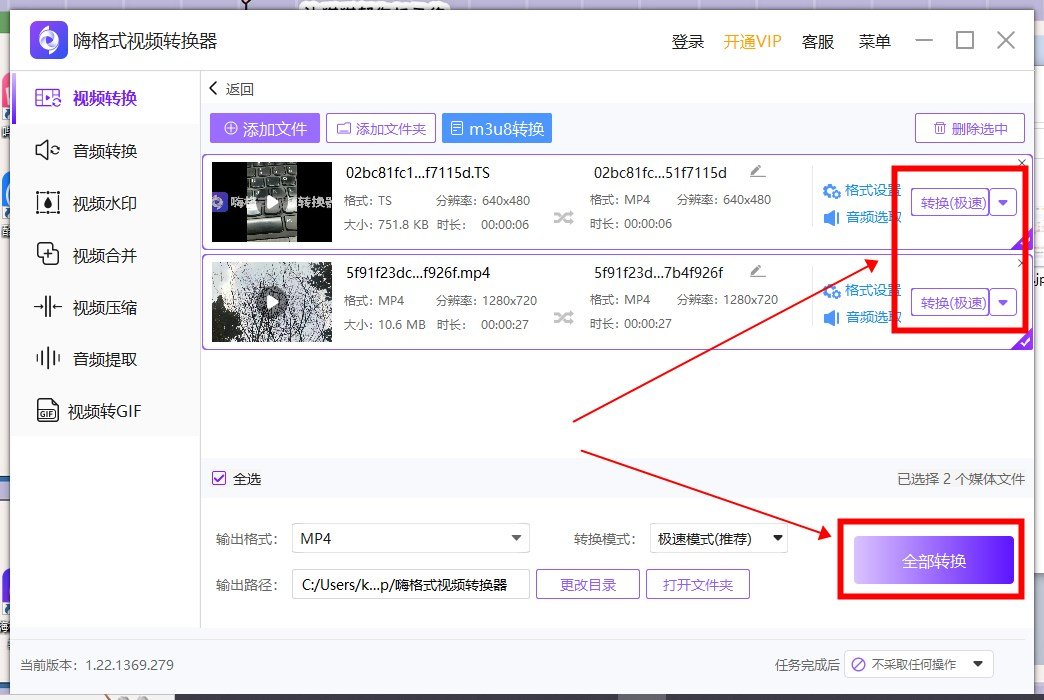The width and height of the screenshot is (1044, 700).
Task: Open the 不采取任何操作 task-completion dropdown
Action: point(915,664)
